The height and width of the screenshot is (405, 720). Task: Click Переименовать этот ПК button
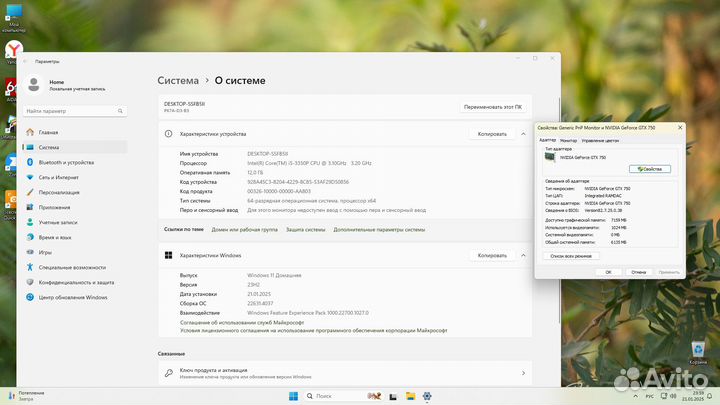[493, 107]
